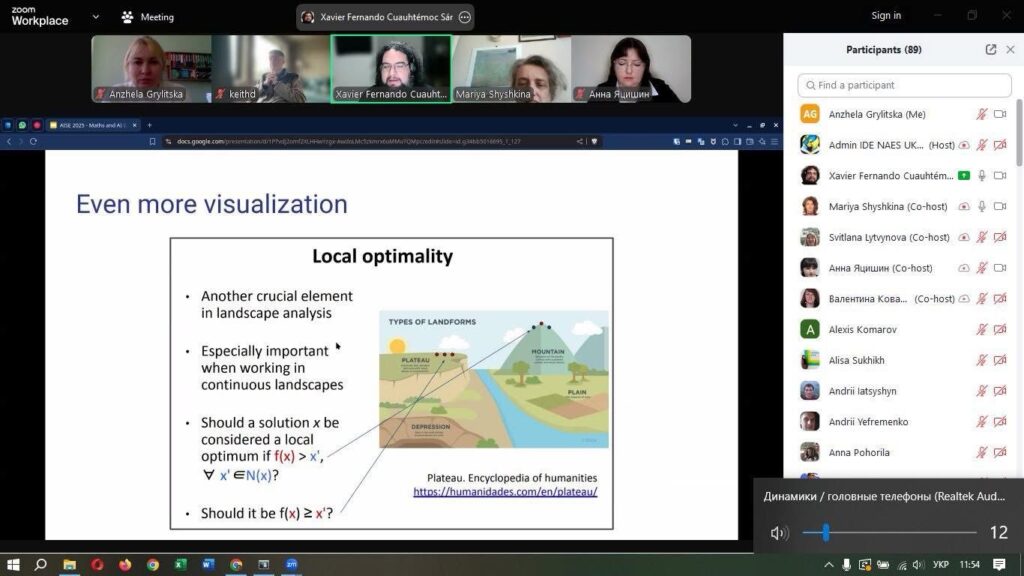
Task: Click the Sign in button
Action: click(886, 15)
